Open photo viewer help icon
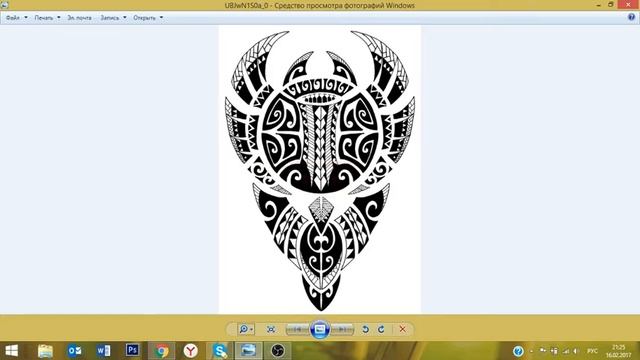This screenshot has width=640, height=360. [631, 17]
